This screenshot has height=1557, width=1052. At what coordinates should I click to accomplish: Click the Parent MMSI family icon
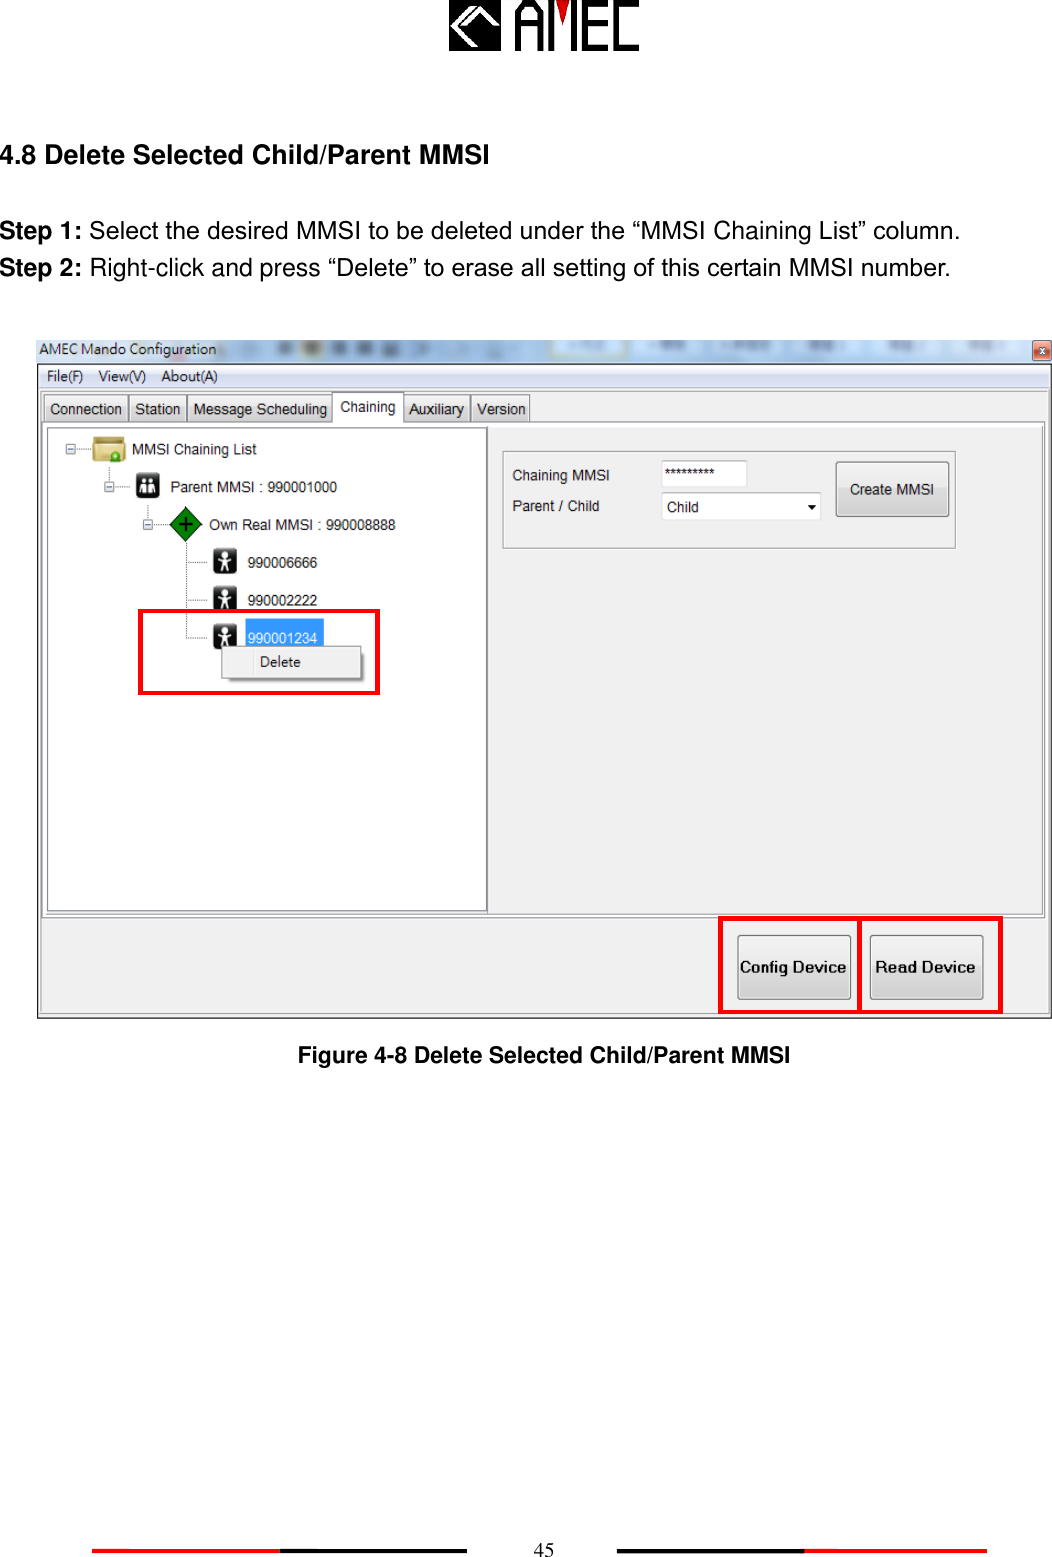tap(148, 486)
